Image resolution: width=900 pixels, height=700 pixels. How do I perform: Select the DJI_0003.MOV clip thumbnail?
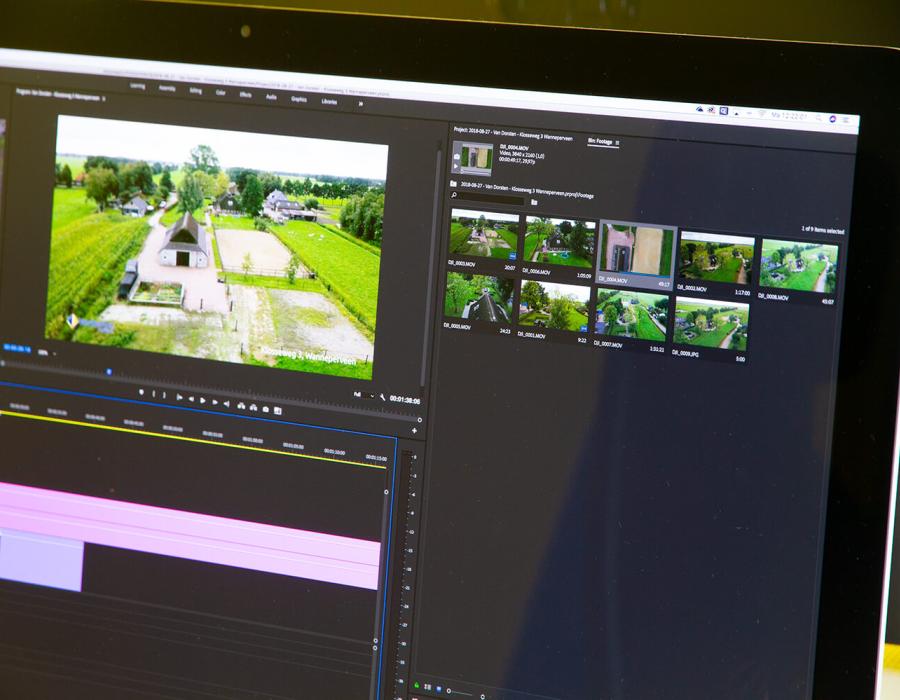point(484,234)
